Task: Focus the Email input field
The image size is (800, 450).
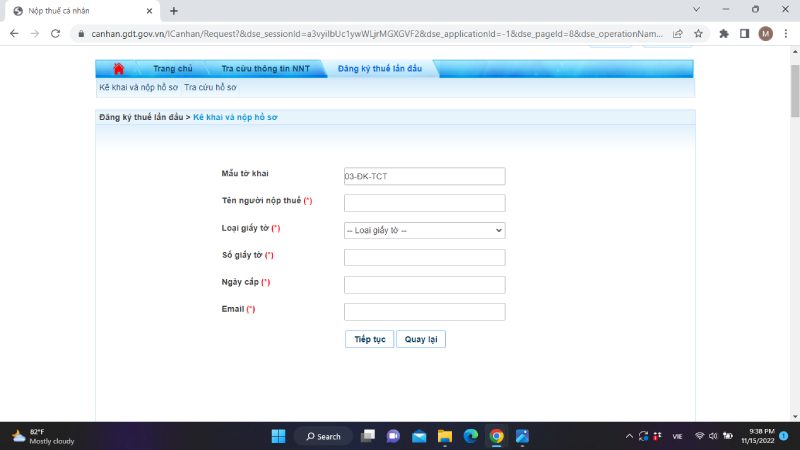Action: click(x=424, y=312)
